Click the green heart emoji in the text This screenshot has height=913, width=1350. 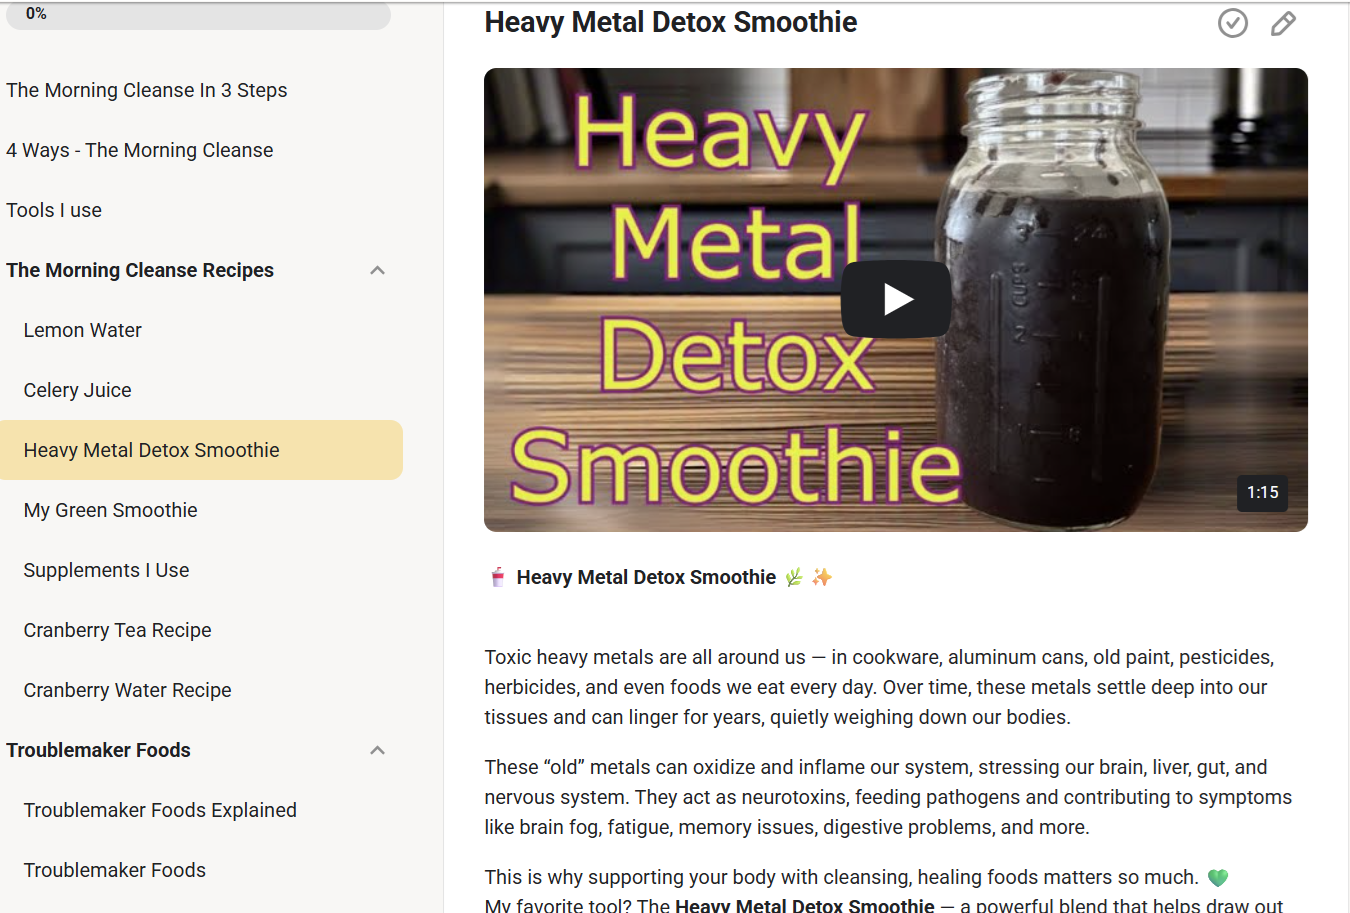pyautogui.click(x=1218, y=878)
